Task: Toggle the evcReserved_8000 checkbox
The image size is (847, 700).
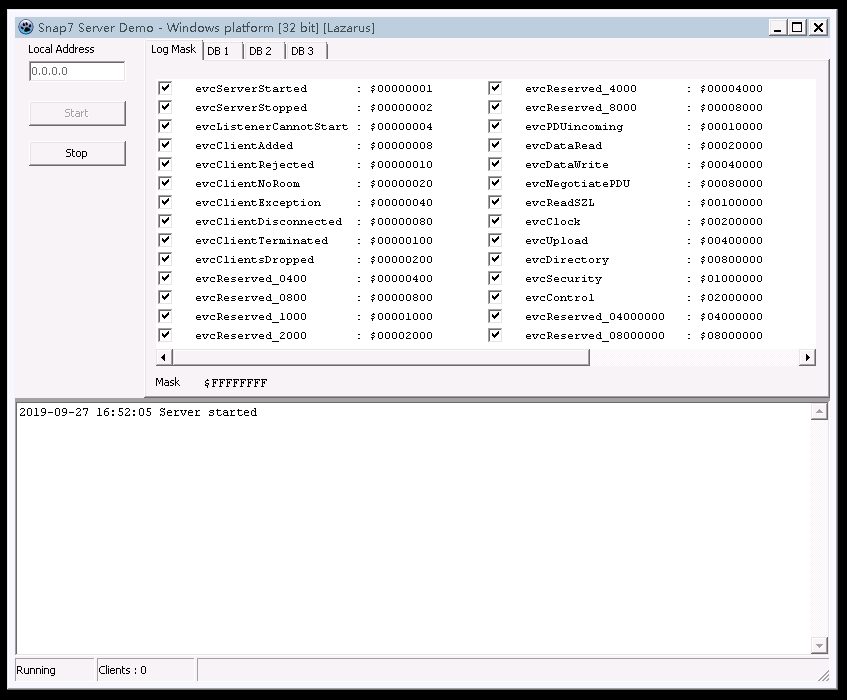Action: [495, 107]
